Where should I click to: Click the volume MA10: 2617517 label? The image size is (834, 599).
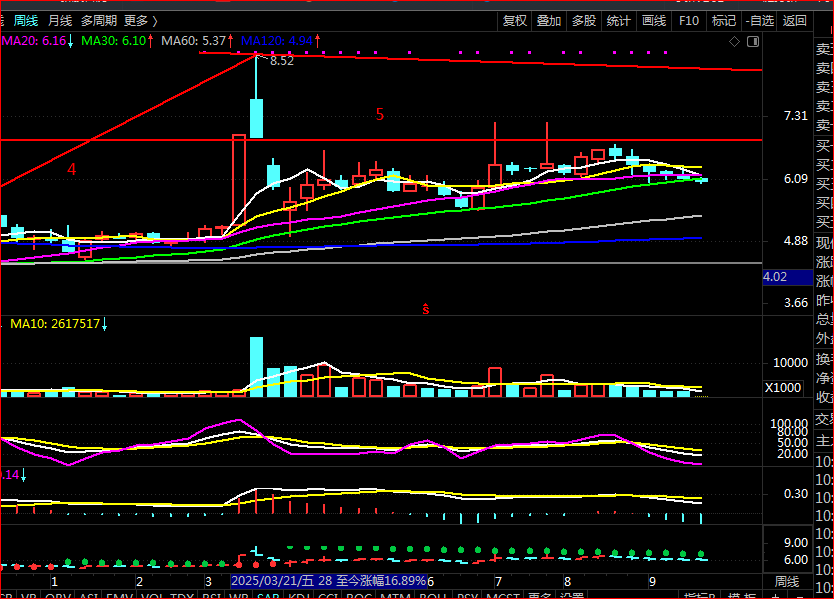59,323
